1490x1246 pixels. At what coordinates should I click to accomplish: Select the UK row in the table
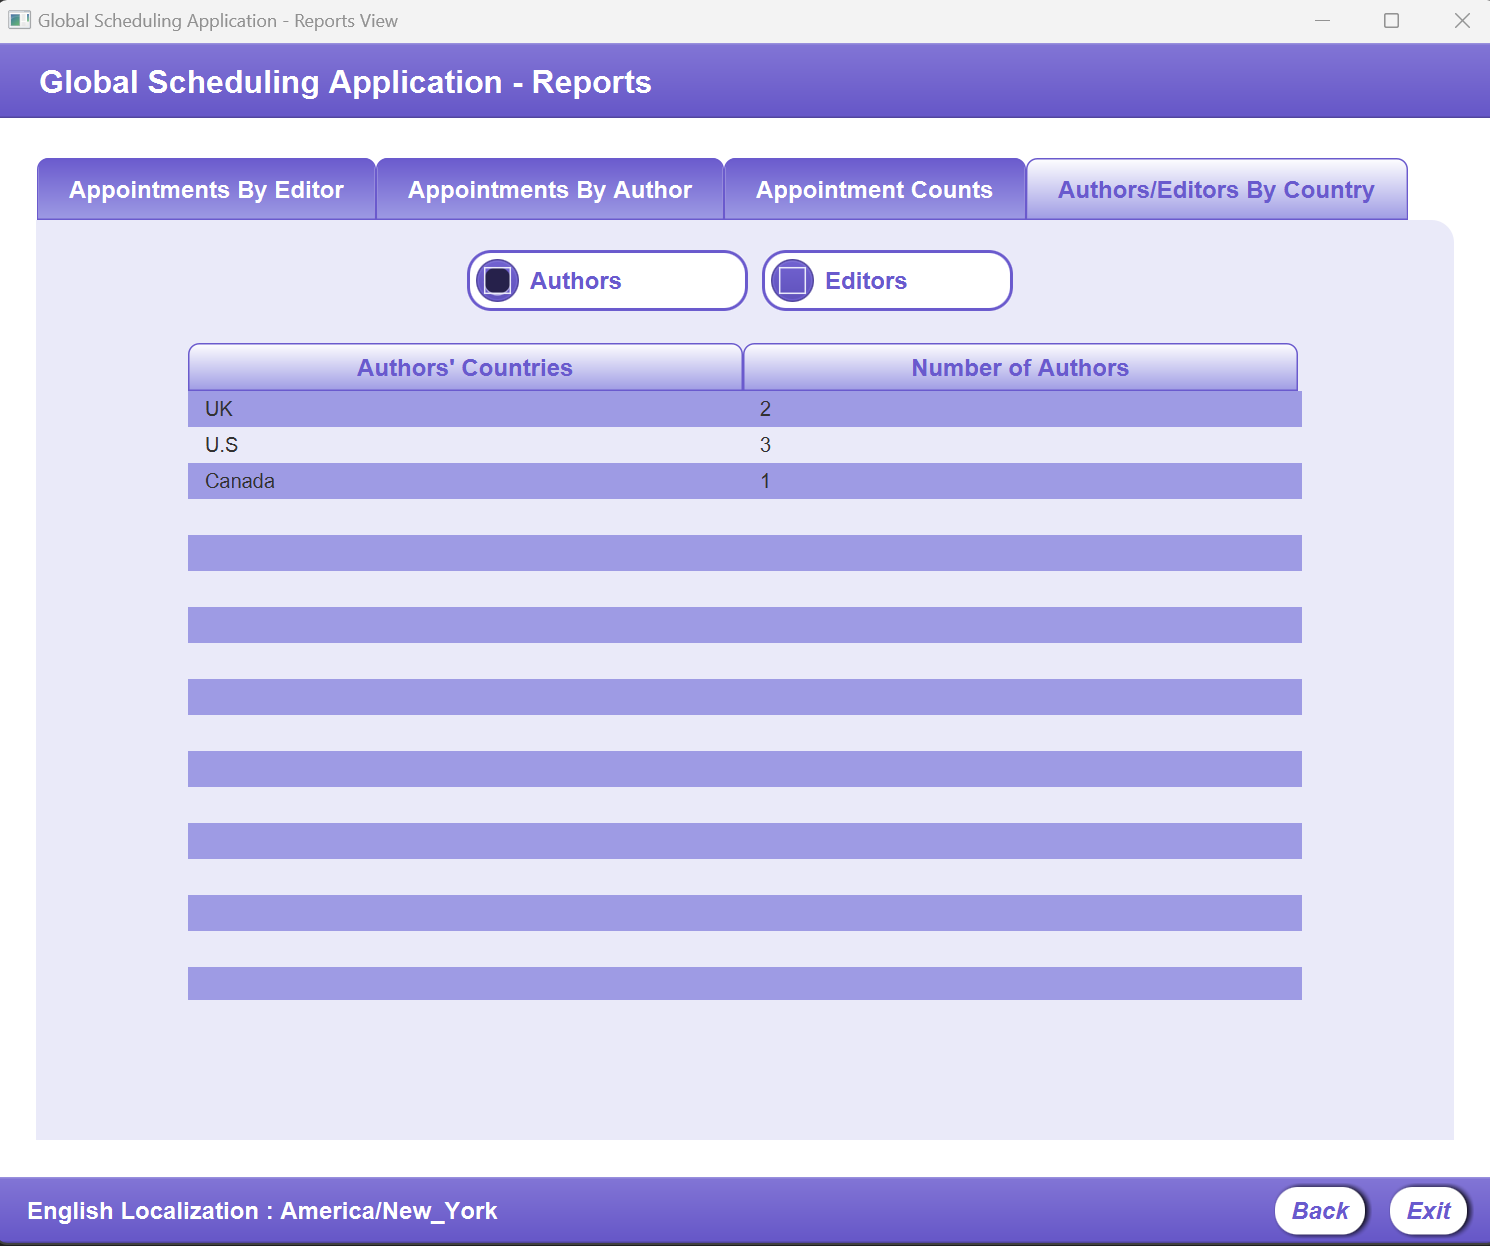pos(400,409)
